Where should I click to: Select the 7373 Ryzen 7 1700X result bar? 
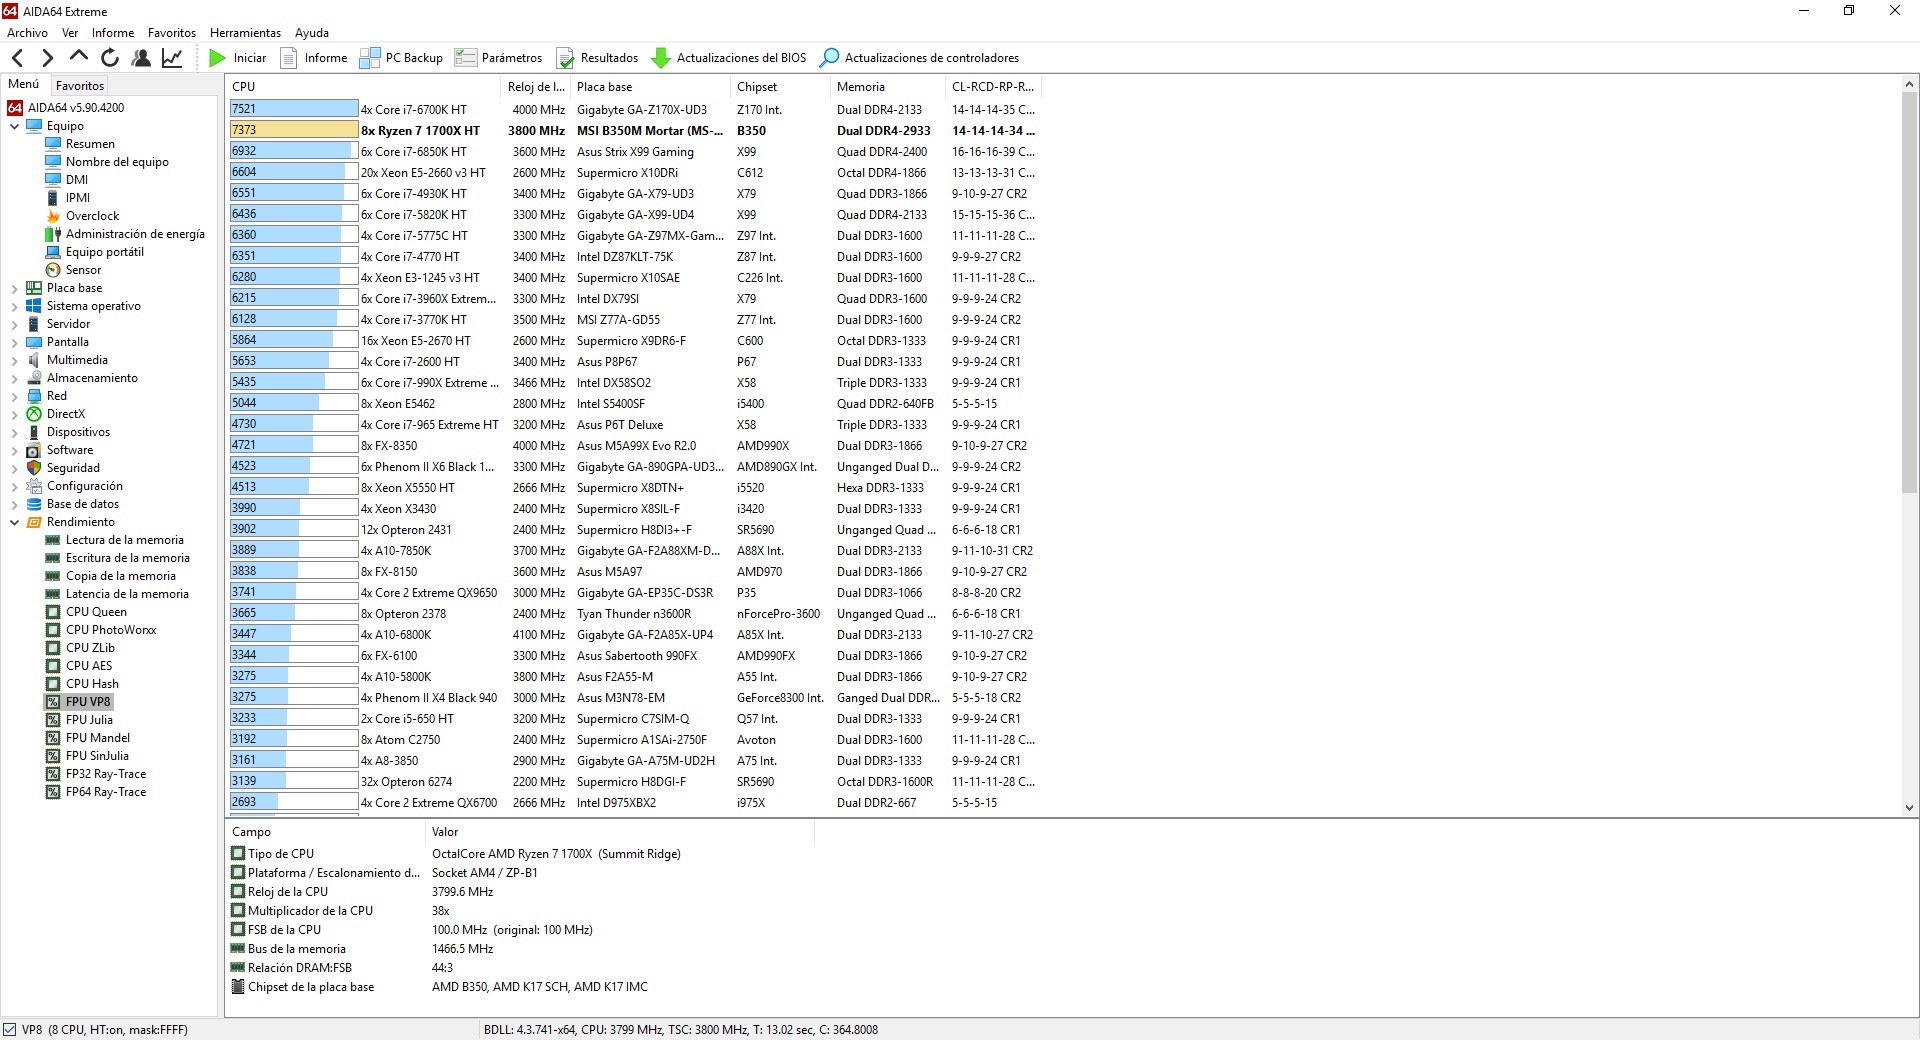[x=294, y=130]
